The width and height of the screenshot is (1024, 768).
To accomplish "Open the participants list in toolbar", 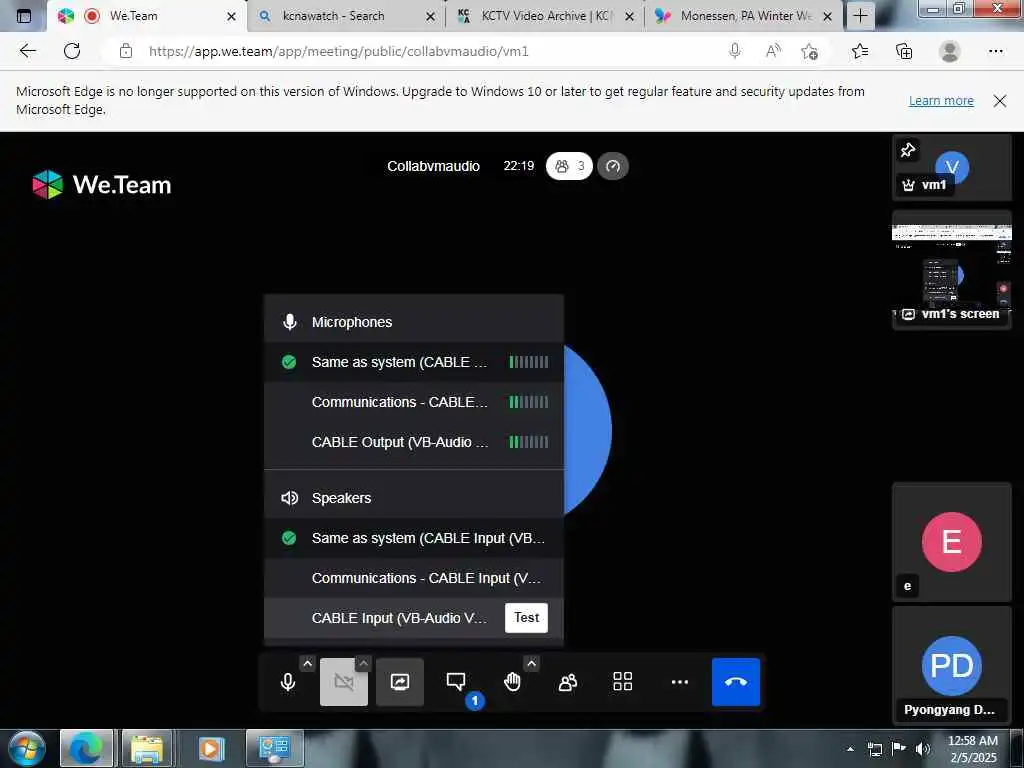I will (x=568, y=682).
